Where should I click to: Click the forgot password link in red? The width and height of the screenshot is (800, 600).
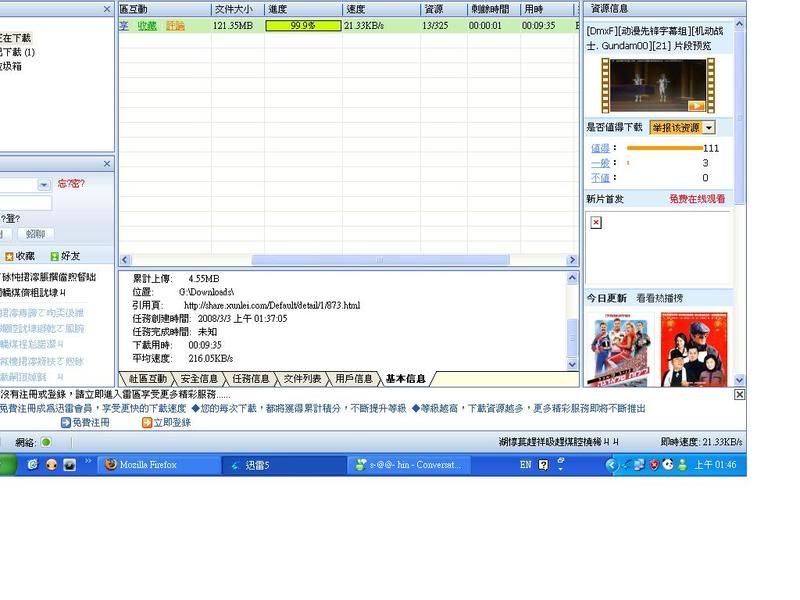coord(71,184)
